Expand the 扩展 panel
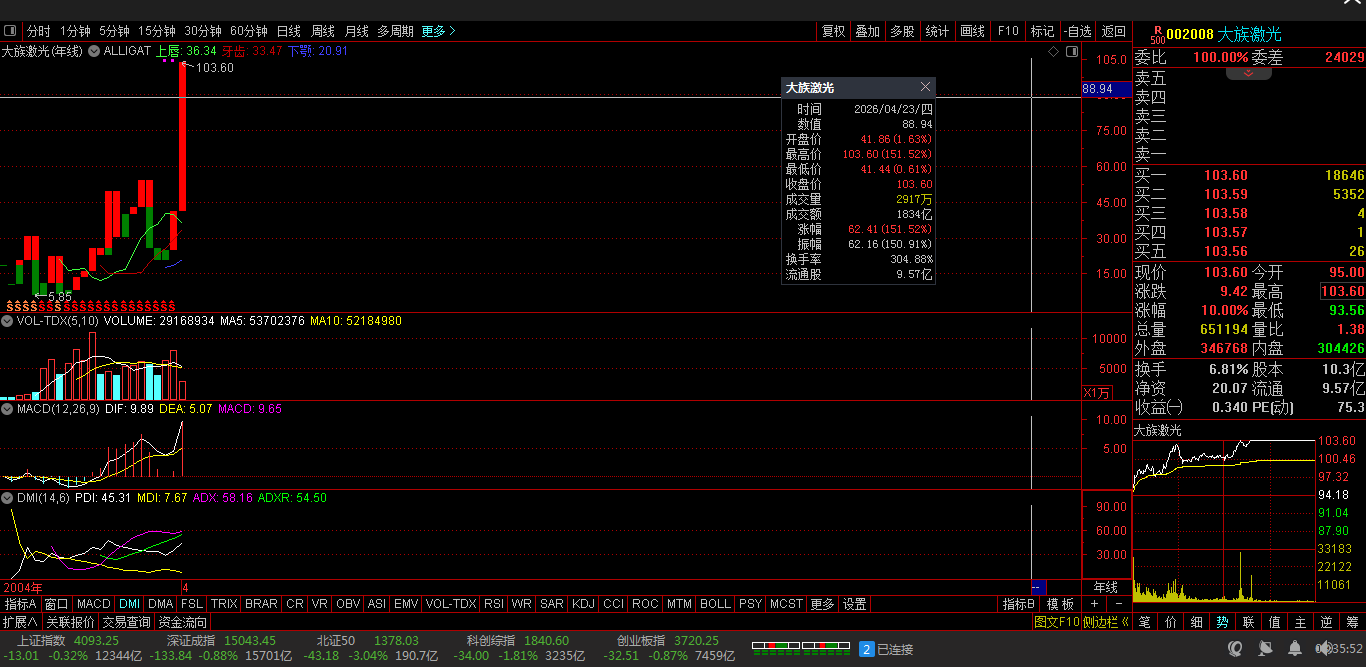Screen dimensions: 1366x667 (20, 621)
